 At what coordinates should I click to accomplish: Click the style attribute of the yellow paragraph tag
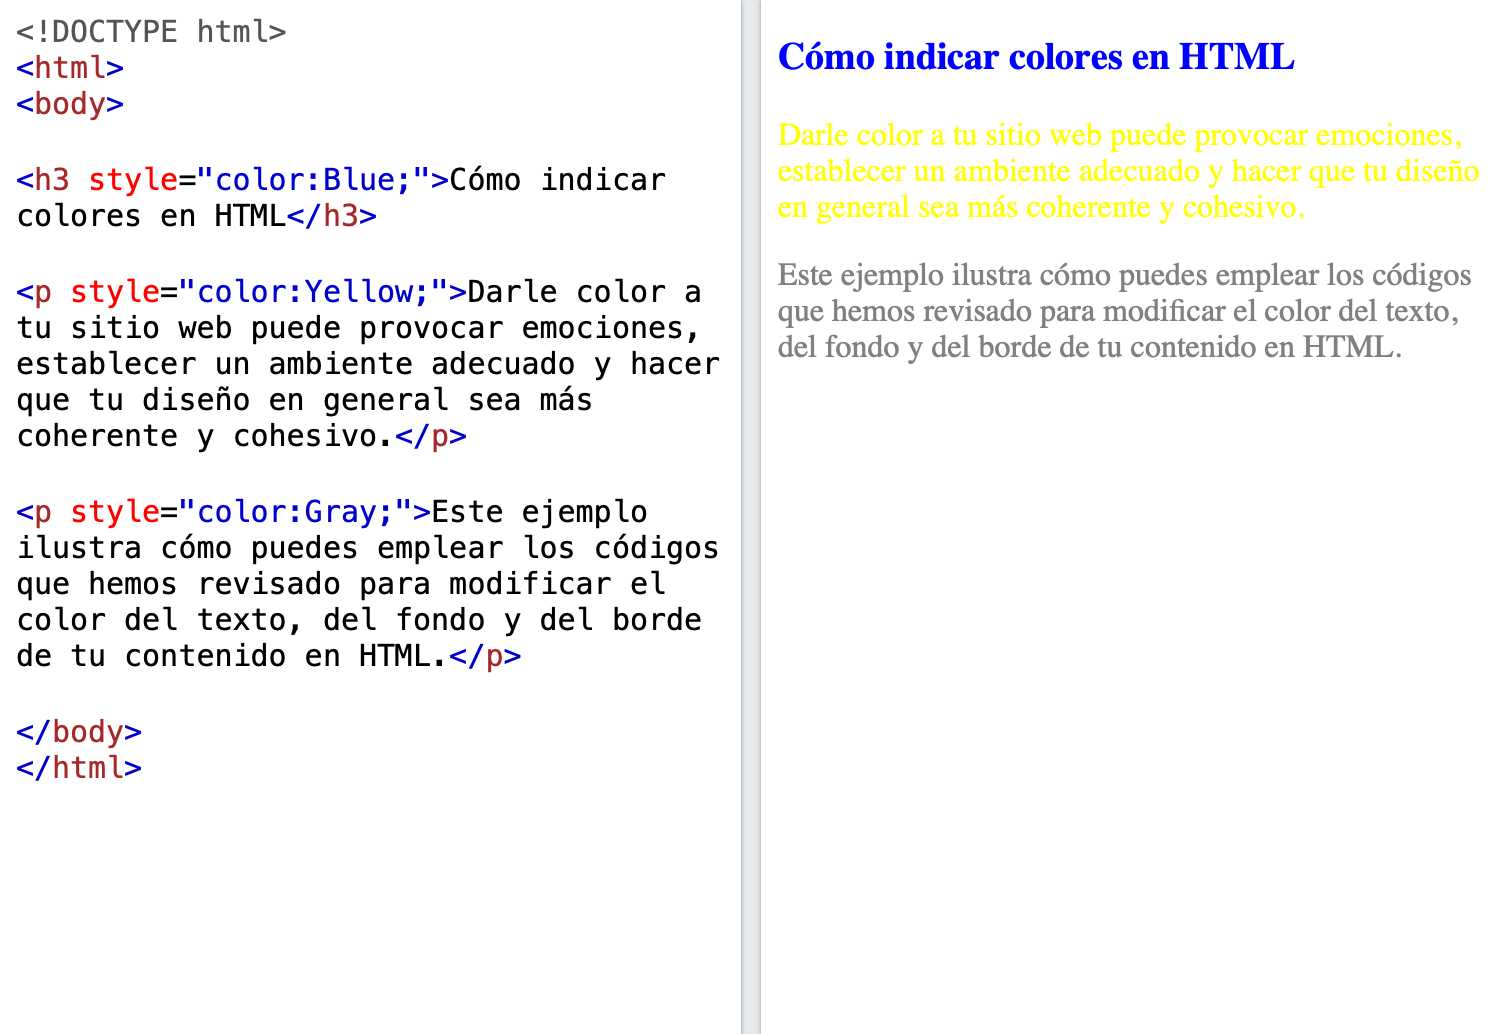coord(115,292)
